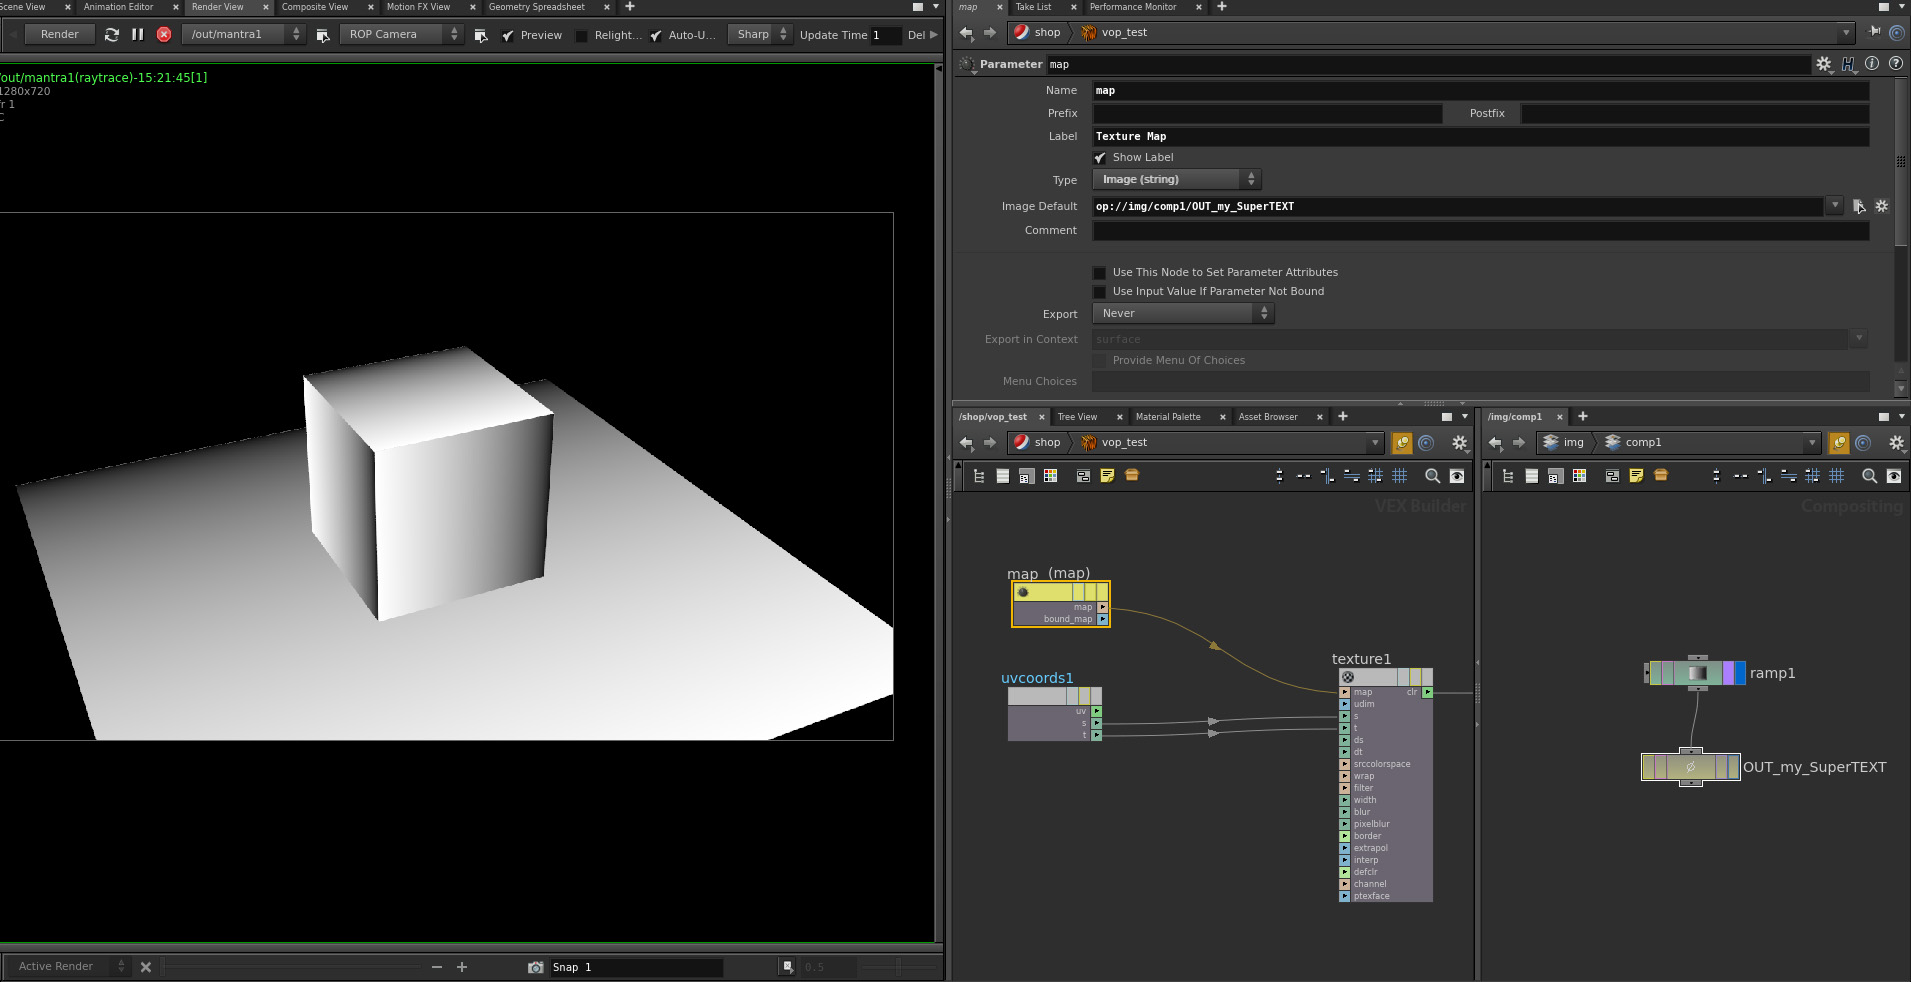The height and width of the screenshot is (982, 1911).
Task: Click the Render button
Action: 59,34
